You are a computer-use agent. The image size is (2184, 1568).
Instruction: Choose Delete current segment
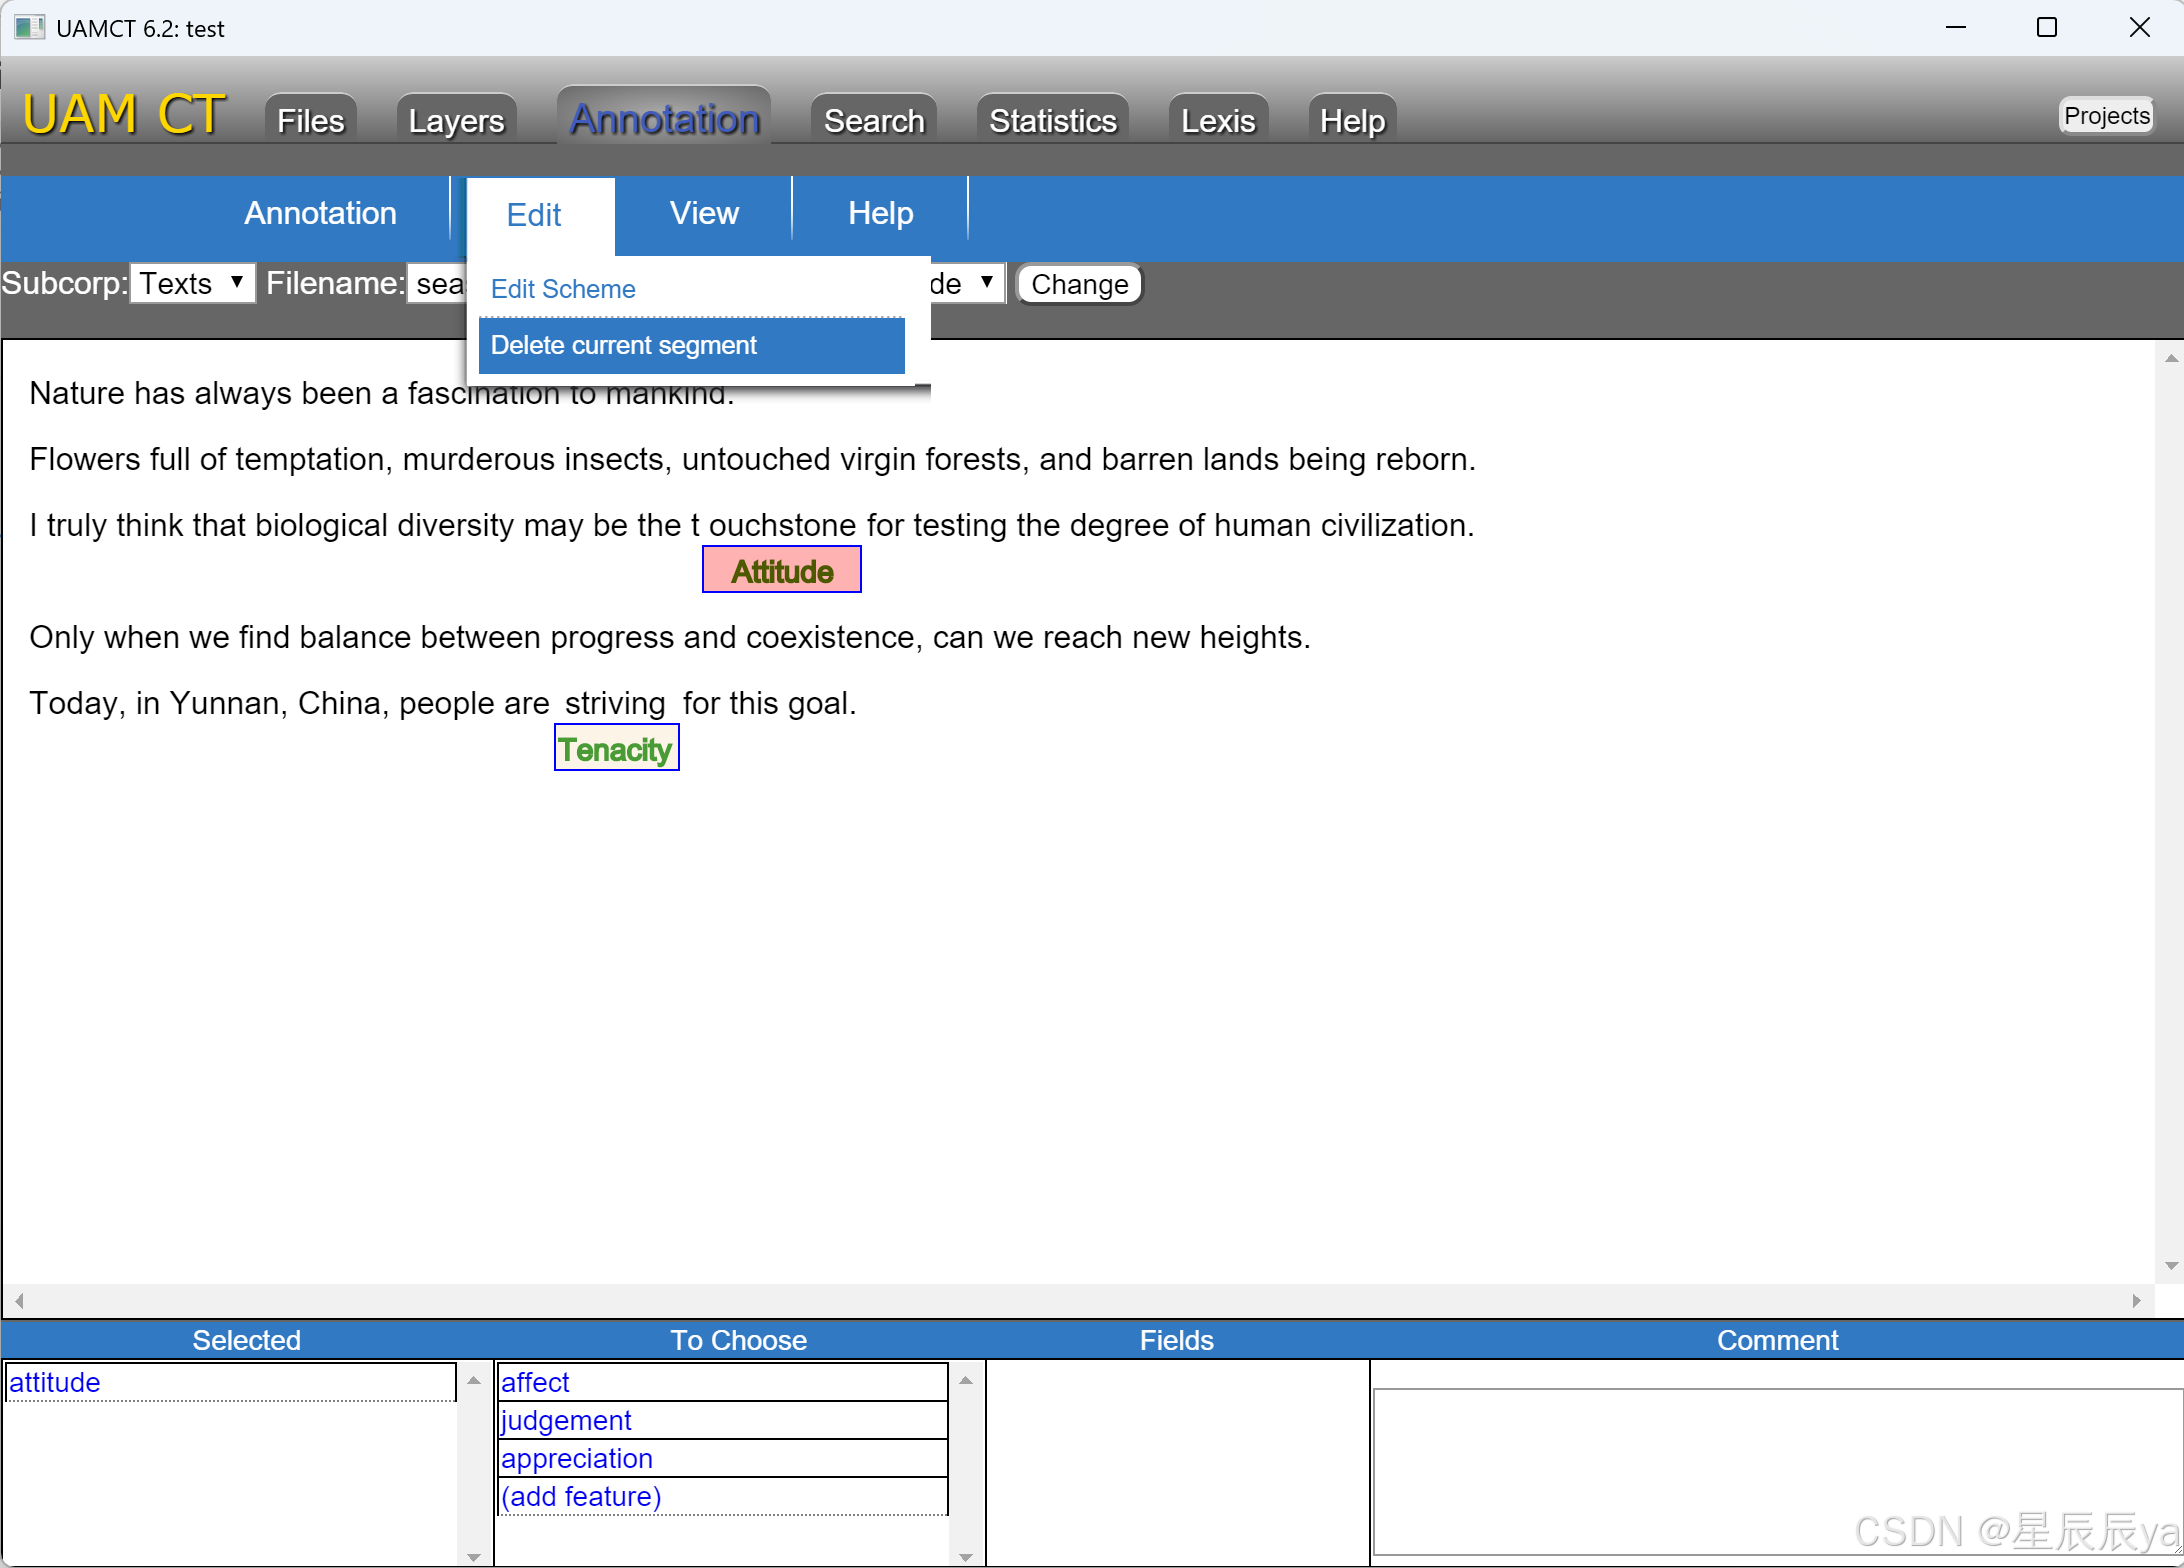coord(625,345)
